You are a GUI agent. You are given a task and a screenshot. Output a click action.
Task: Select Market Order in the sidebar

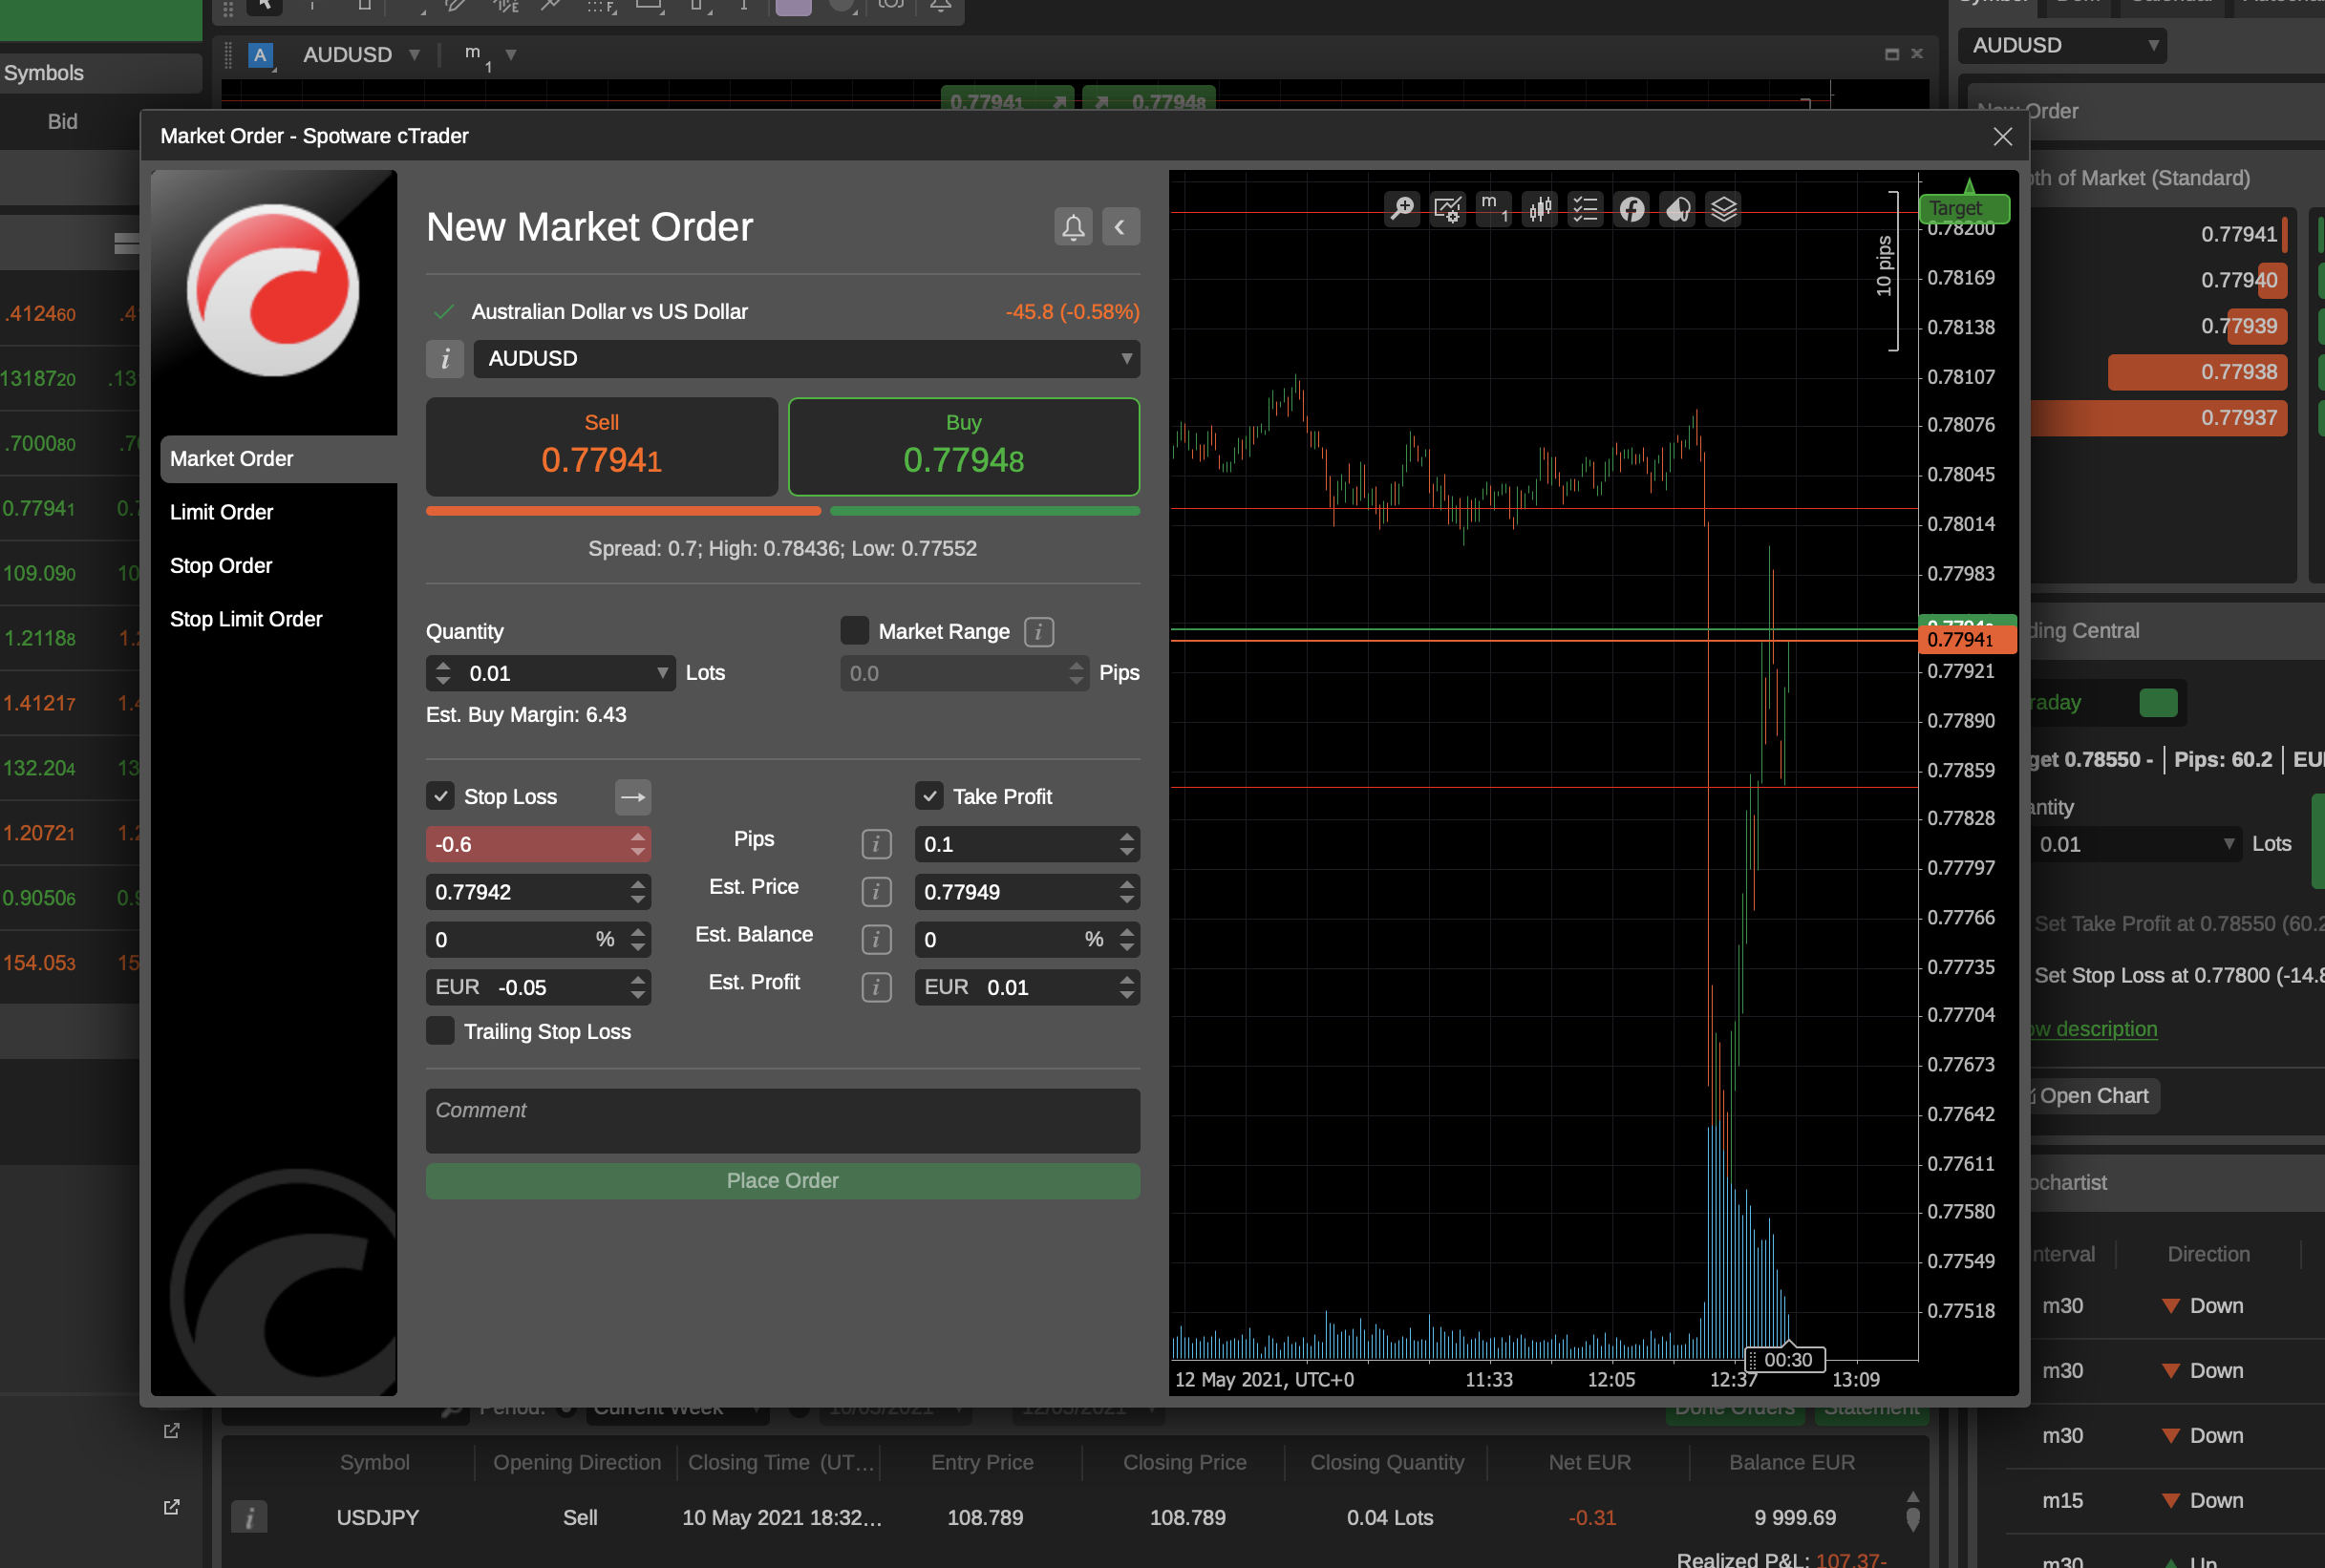[x=278, y=459]
